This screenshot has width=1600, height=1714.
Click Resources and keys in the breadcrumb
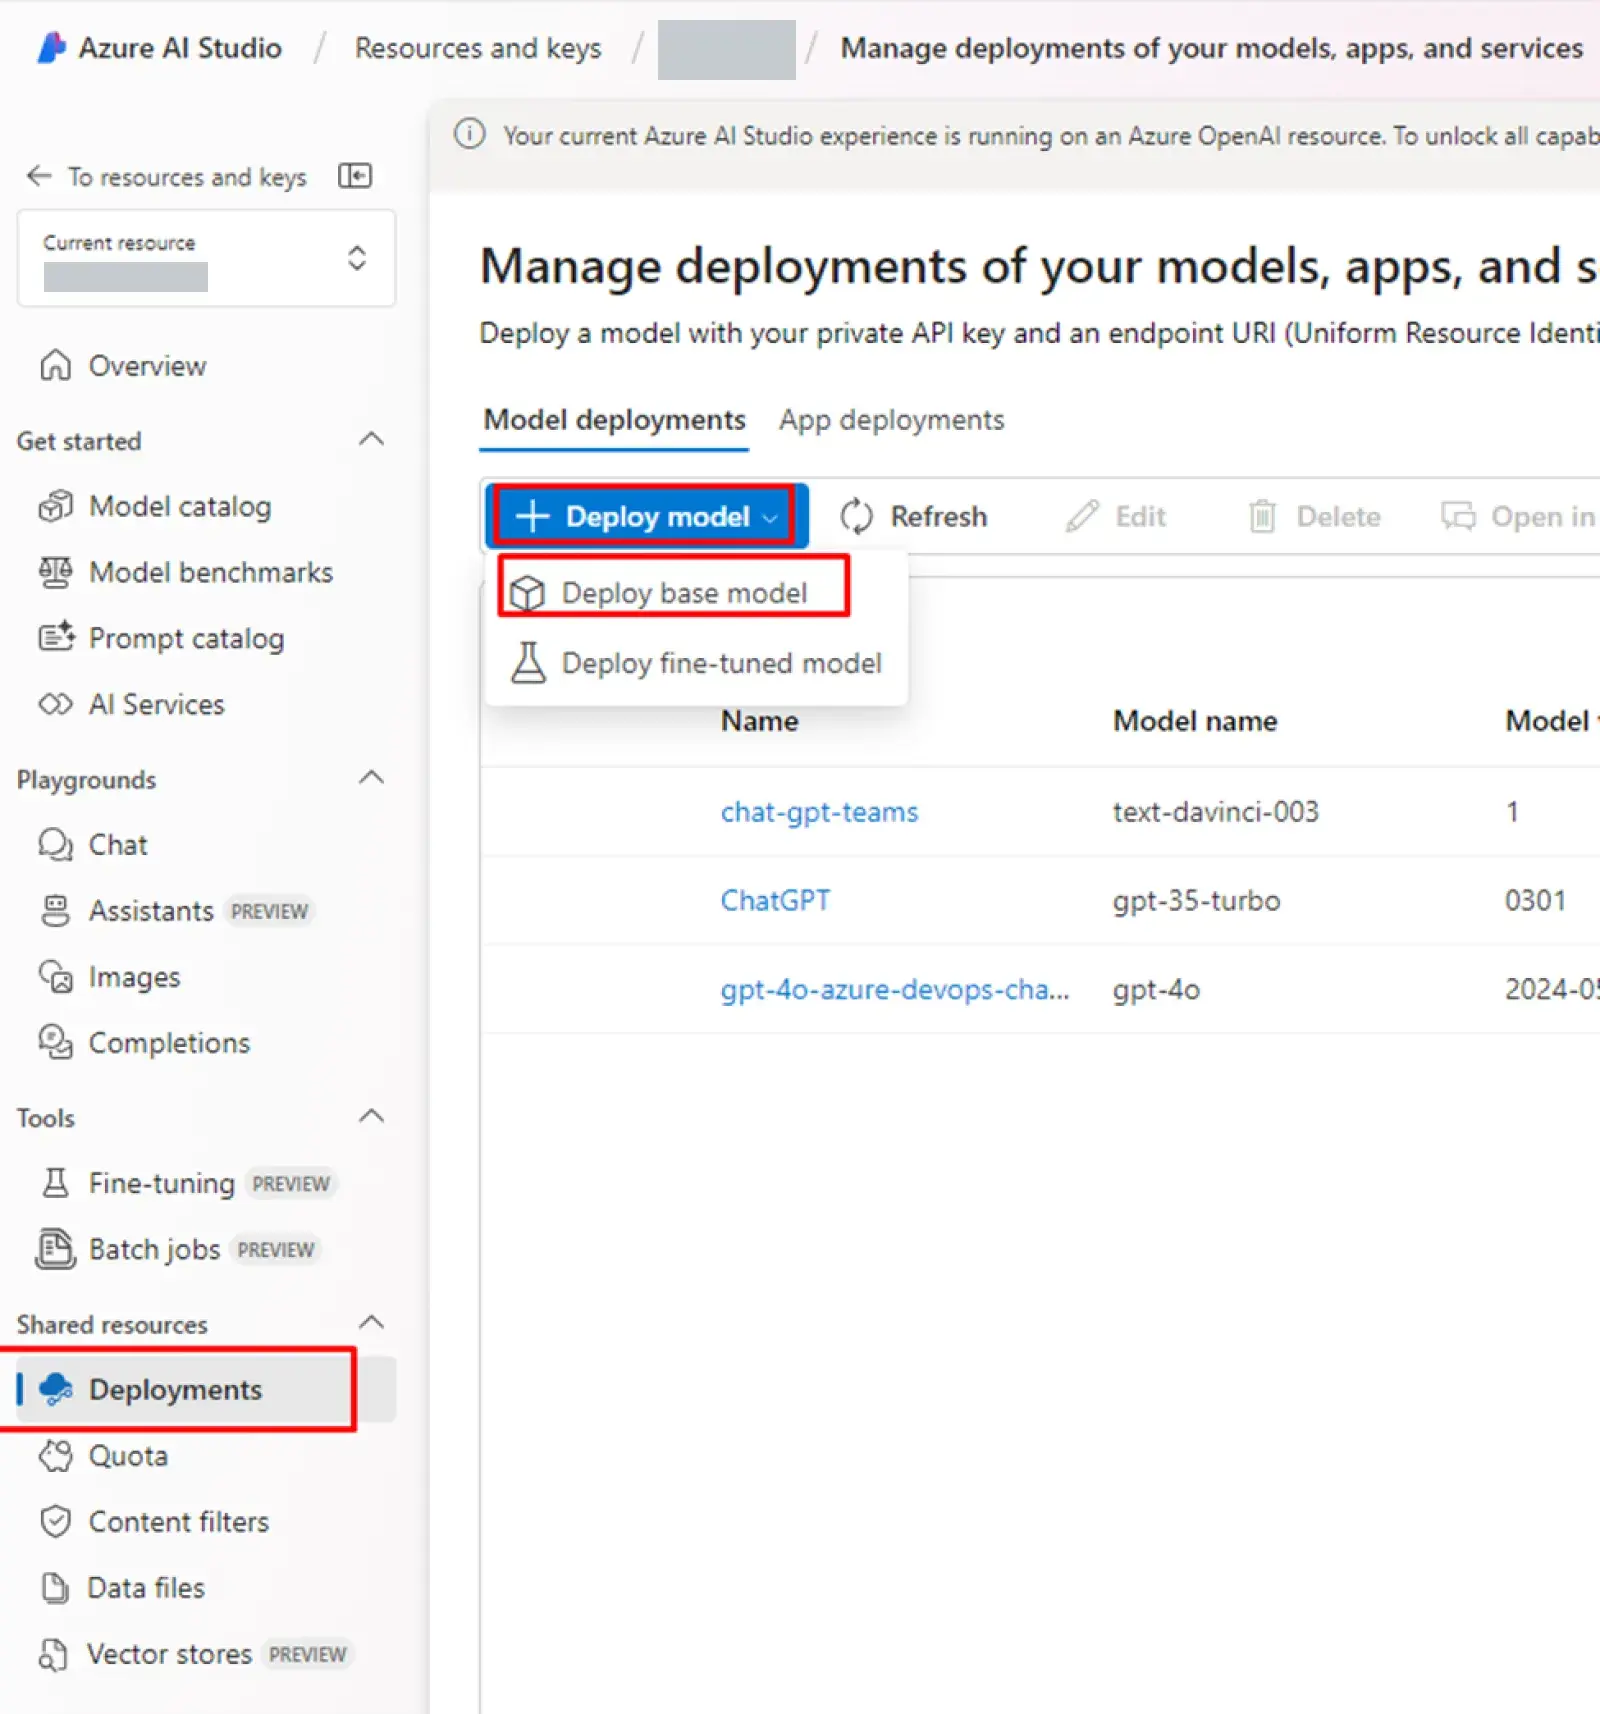(478, 48)
